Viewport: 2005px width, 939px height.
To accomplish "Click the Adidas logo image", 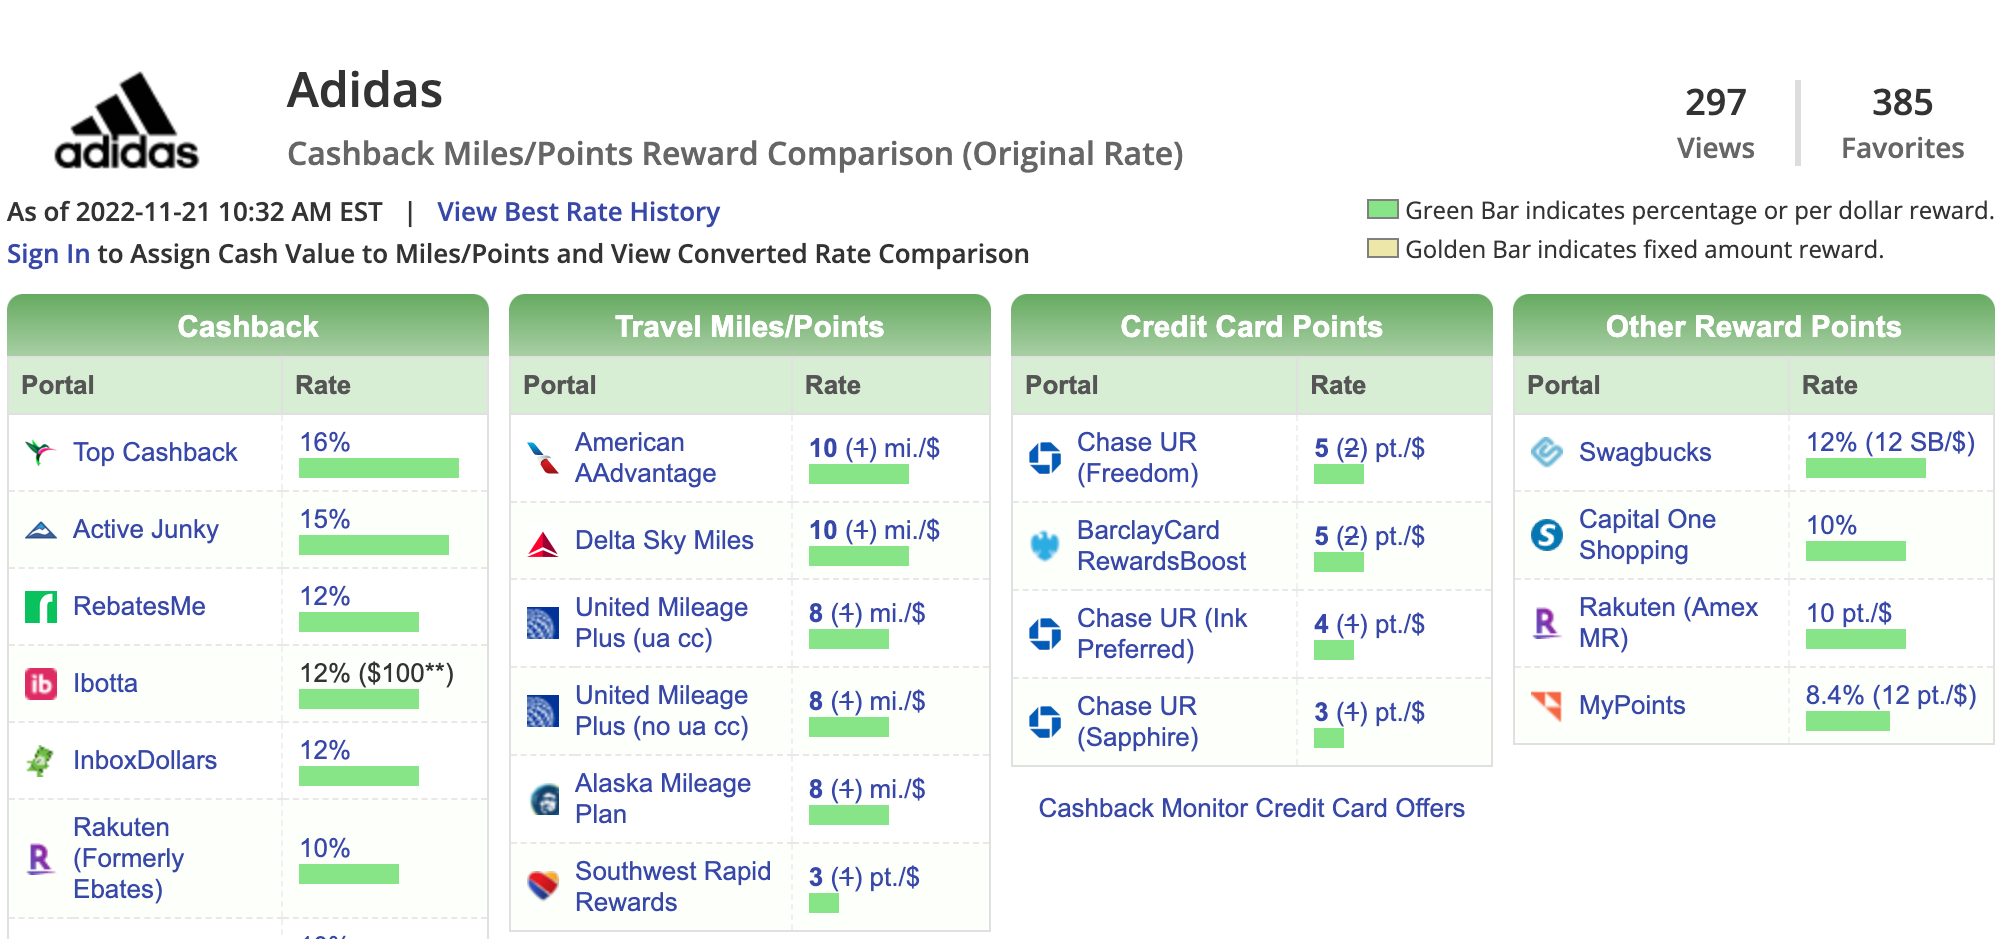I will click(x=126, y=121).
